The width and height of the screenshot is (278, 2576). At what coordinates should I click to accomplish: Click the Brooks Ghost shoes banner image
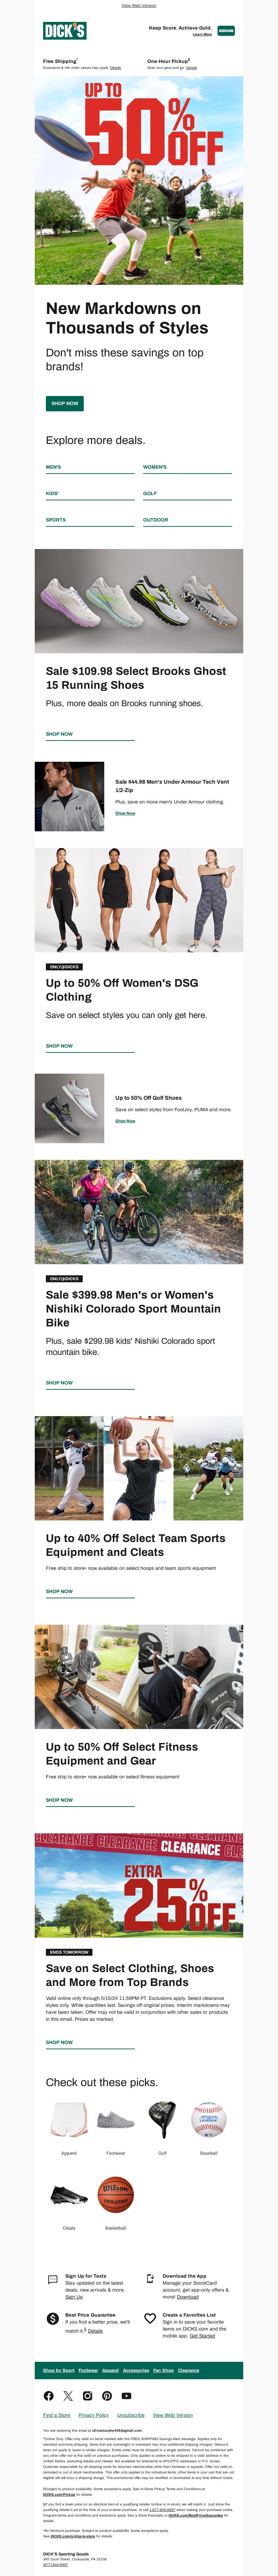pyautogui.click(x=139, y=601)
